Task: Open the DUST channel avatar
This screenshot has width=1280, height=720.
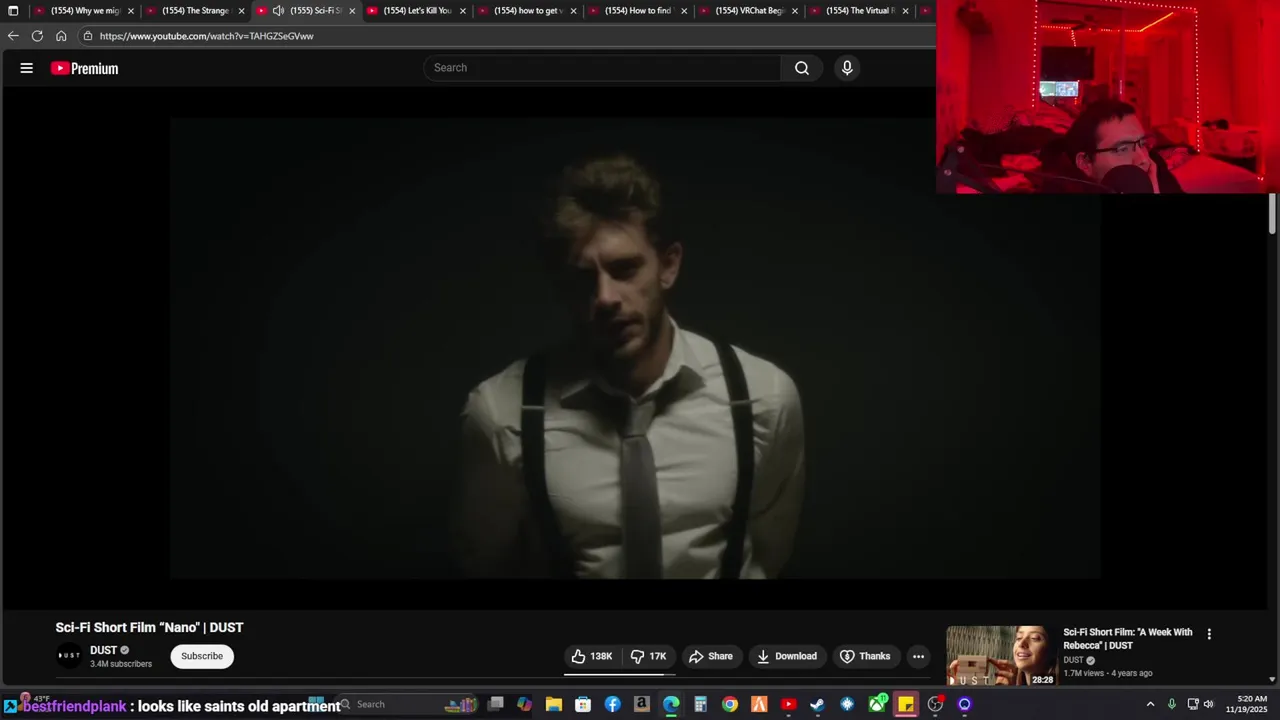Action: point(69,656)
